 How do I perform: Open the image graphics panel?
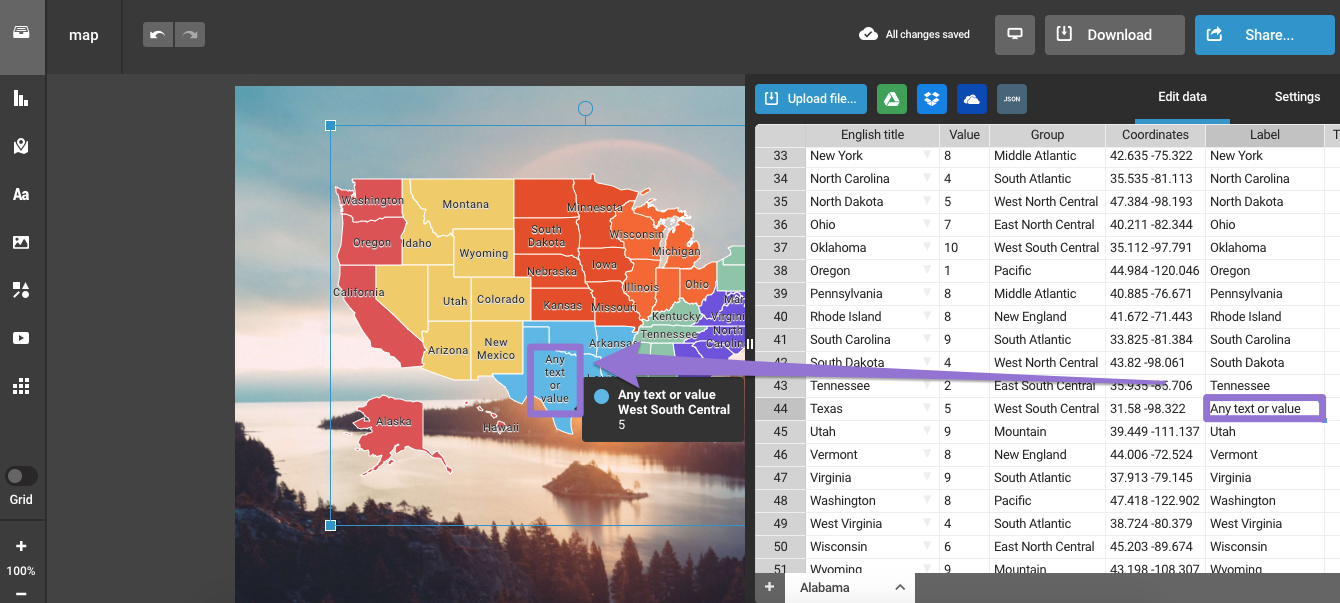click(21, 242)
